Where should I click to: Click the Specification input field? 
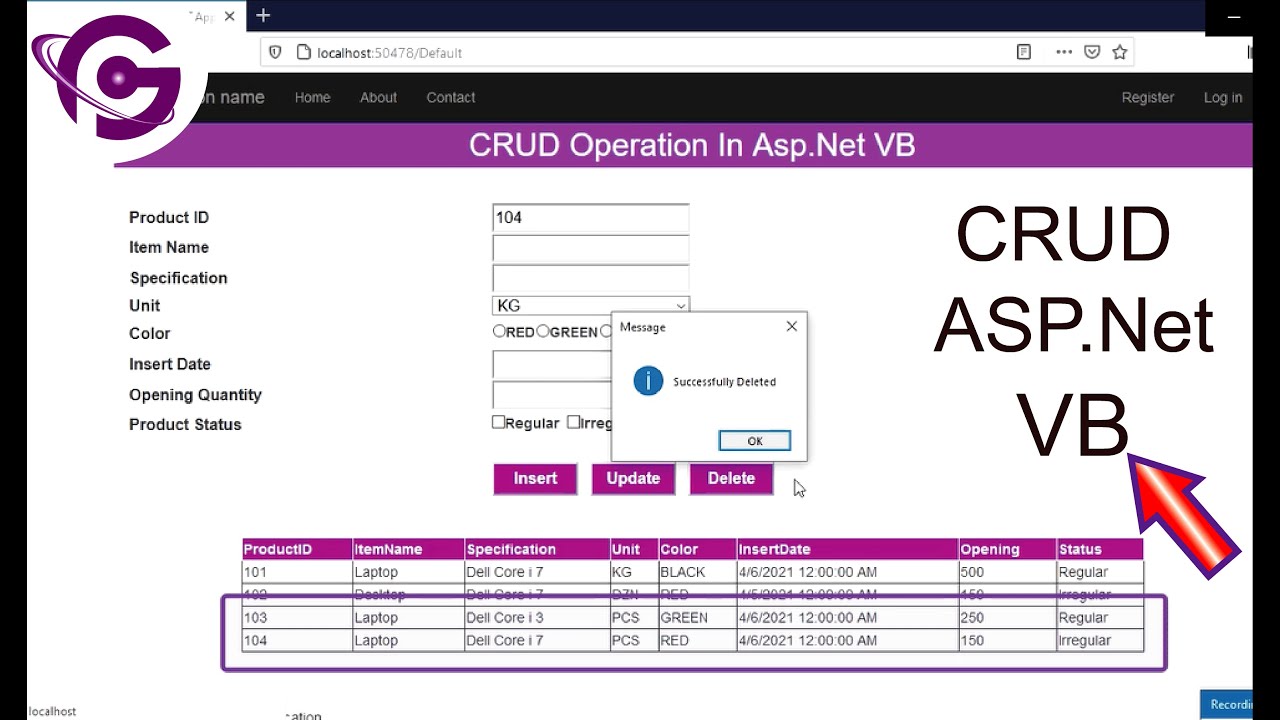tap(590, 278)
